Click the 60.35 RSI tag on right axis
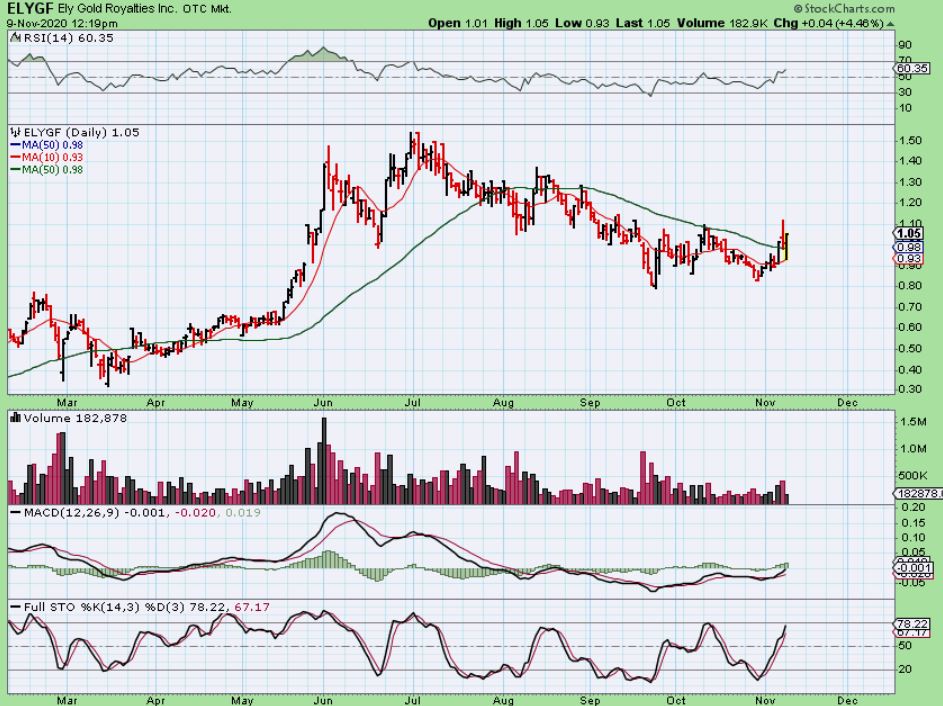This screenshot has width=943, height=706. (912, 69)
